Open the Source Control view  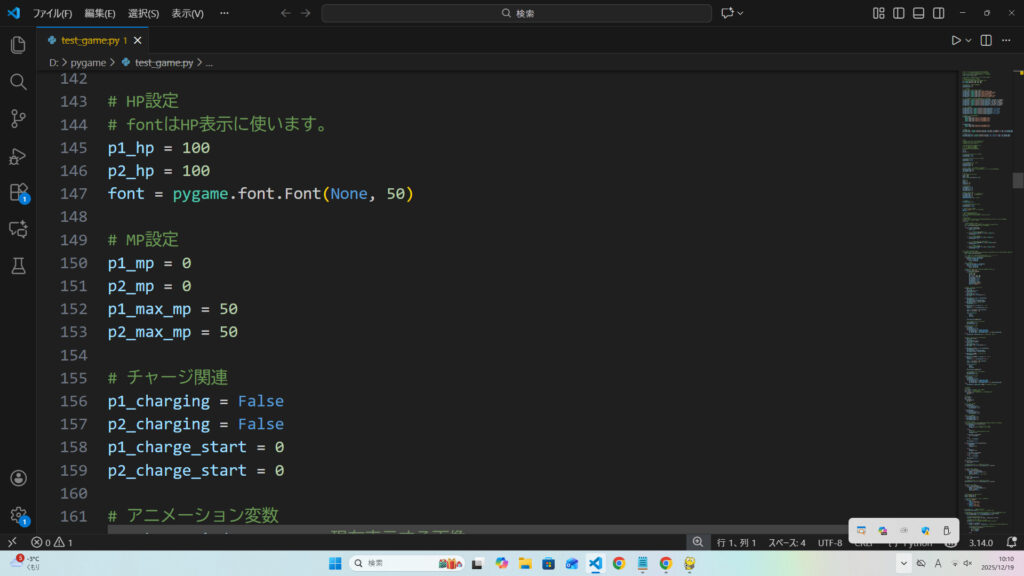pos(18,119)
